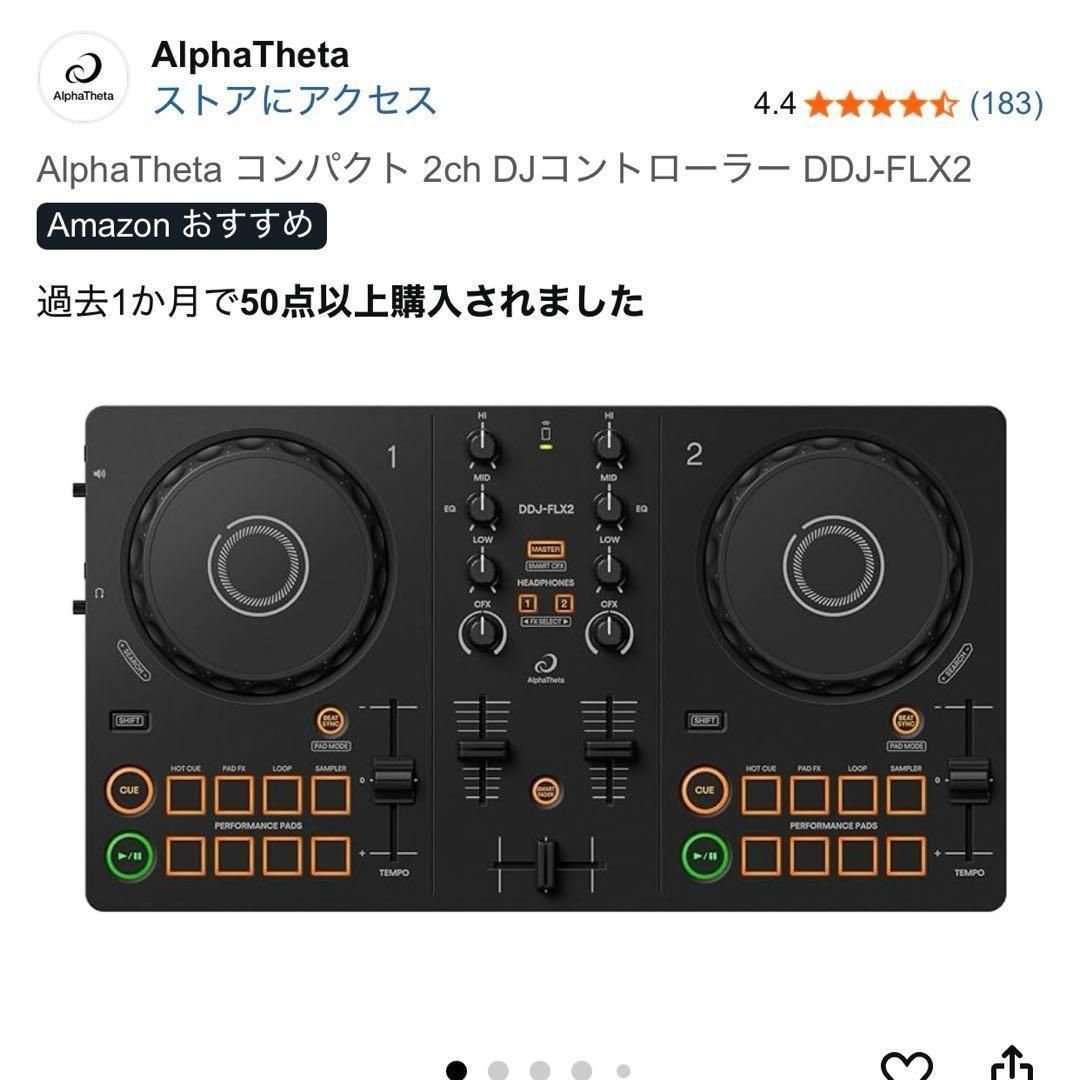Screen dimensions: 1080x1080
Task: Tap the share icon
Action: (x=1012, y=1064)
